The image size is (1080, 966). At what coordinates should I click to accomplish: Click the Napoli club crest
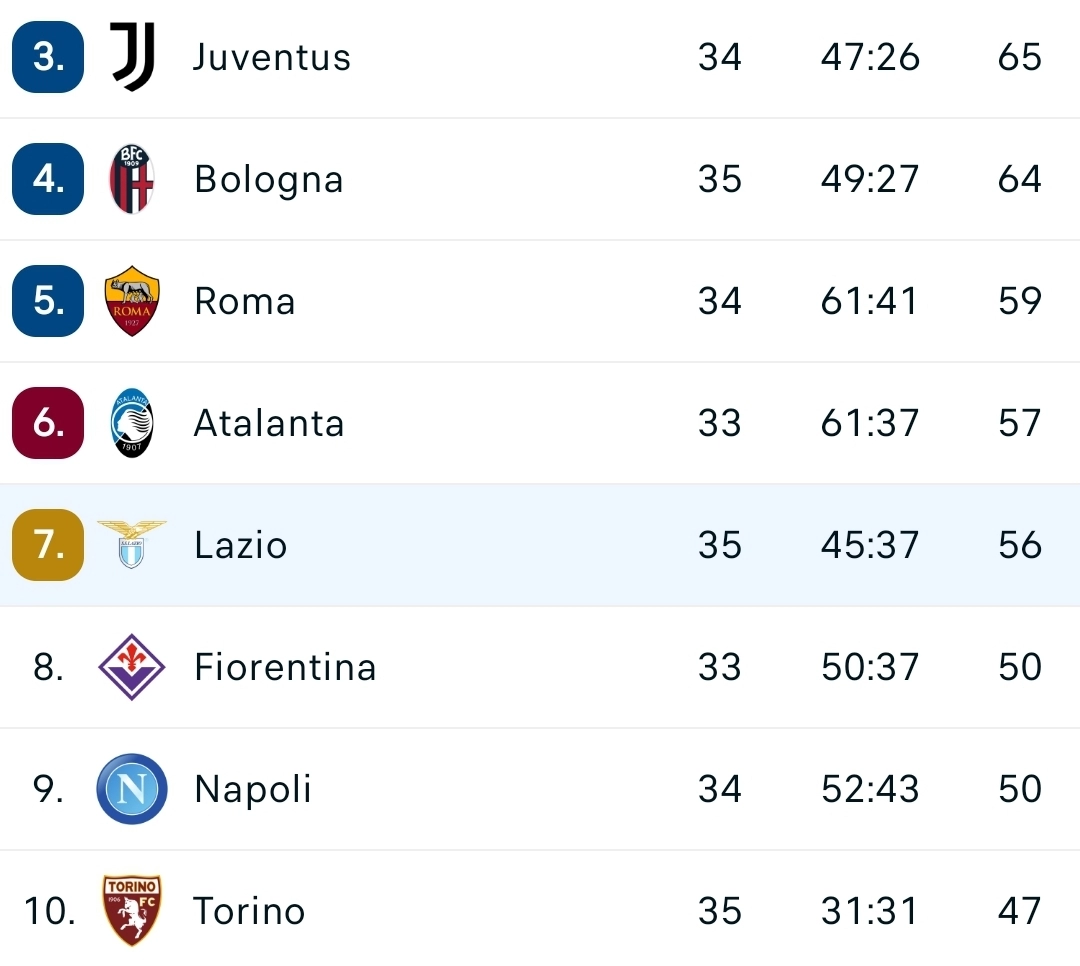(131, 789)
